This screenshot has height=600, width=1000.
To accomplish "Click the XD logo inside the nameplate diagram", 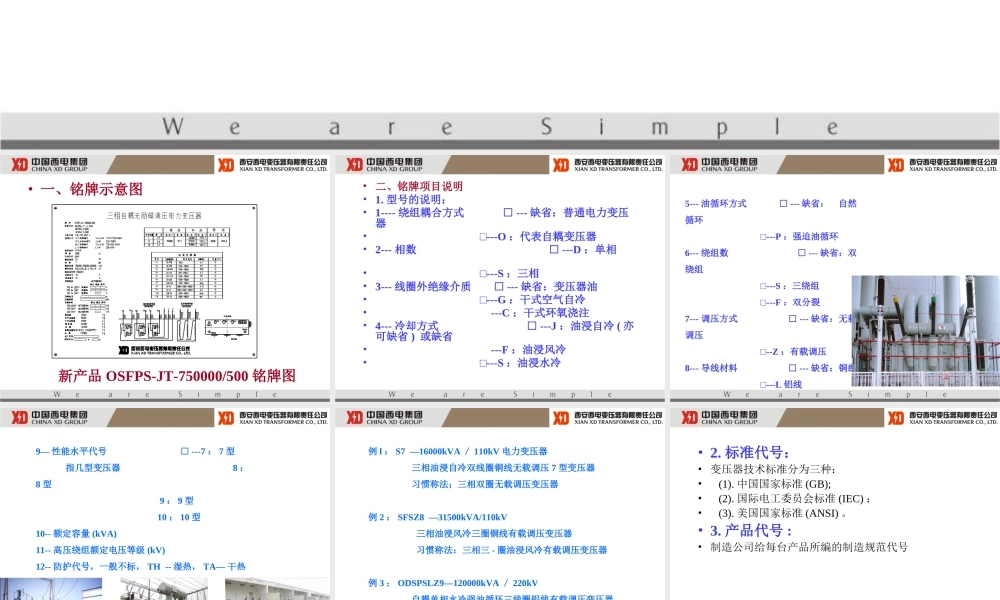I will (122, 349).
